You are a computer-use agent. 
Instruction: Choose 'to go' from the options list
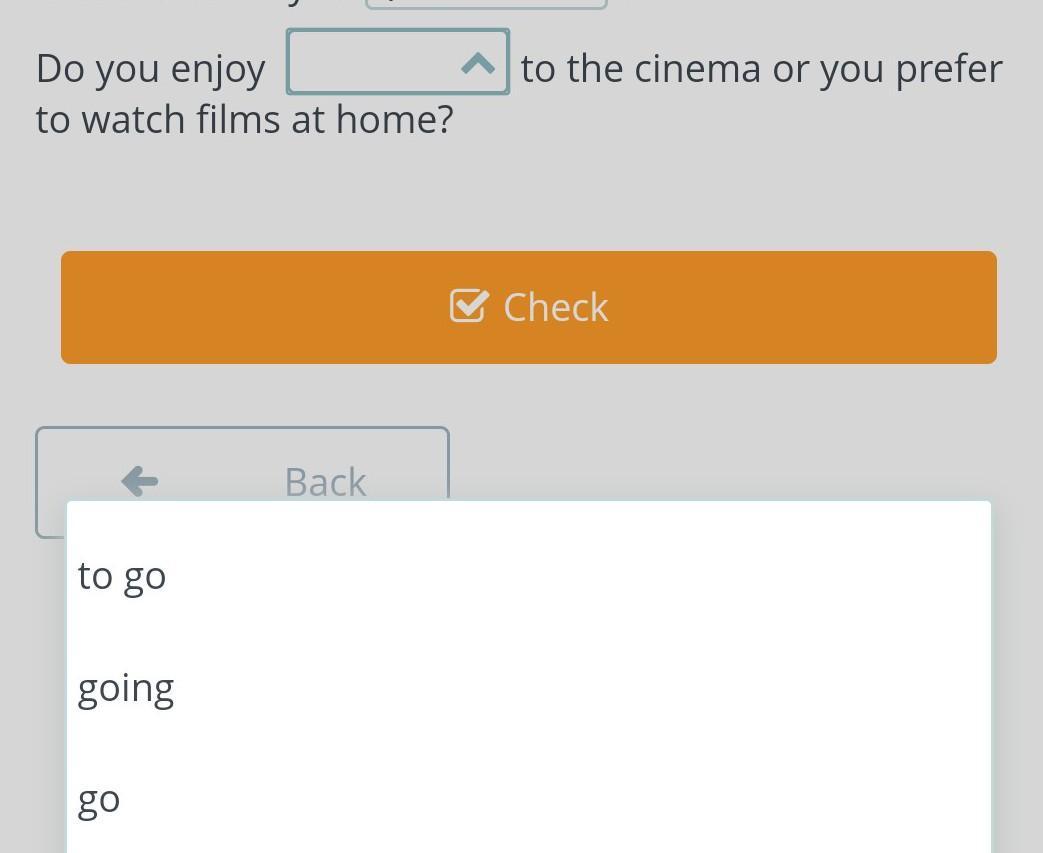pos(122,576)
